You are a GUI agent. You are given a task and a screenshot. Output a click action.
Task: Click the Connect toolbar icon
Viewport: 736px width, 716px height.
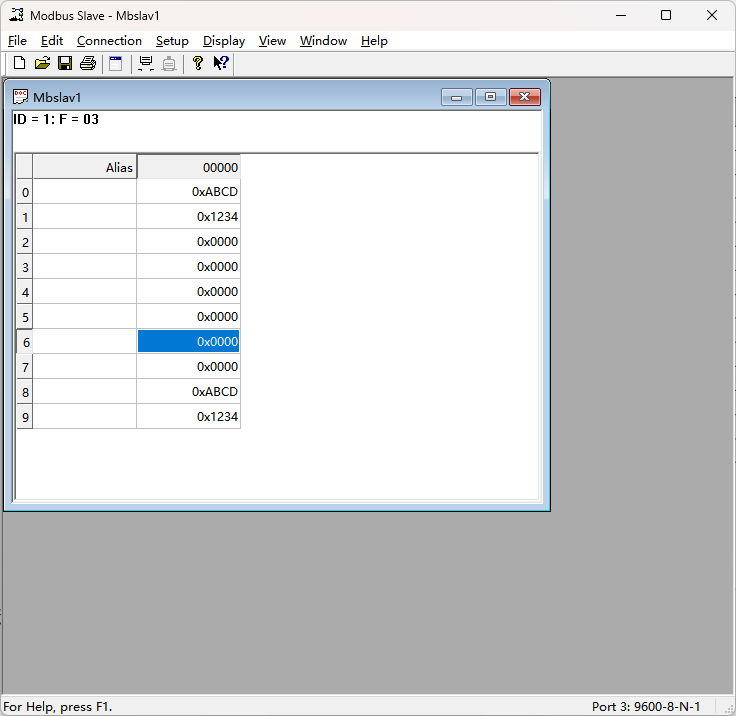pos(146,63)
